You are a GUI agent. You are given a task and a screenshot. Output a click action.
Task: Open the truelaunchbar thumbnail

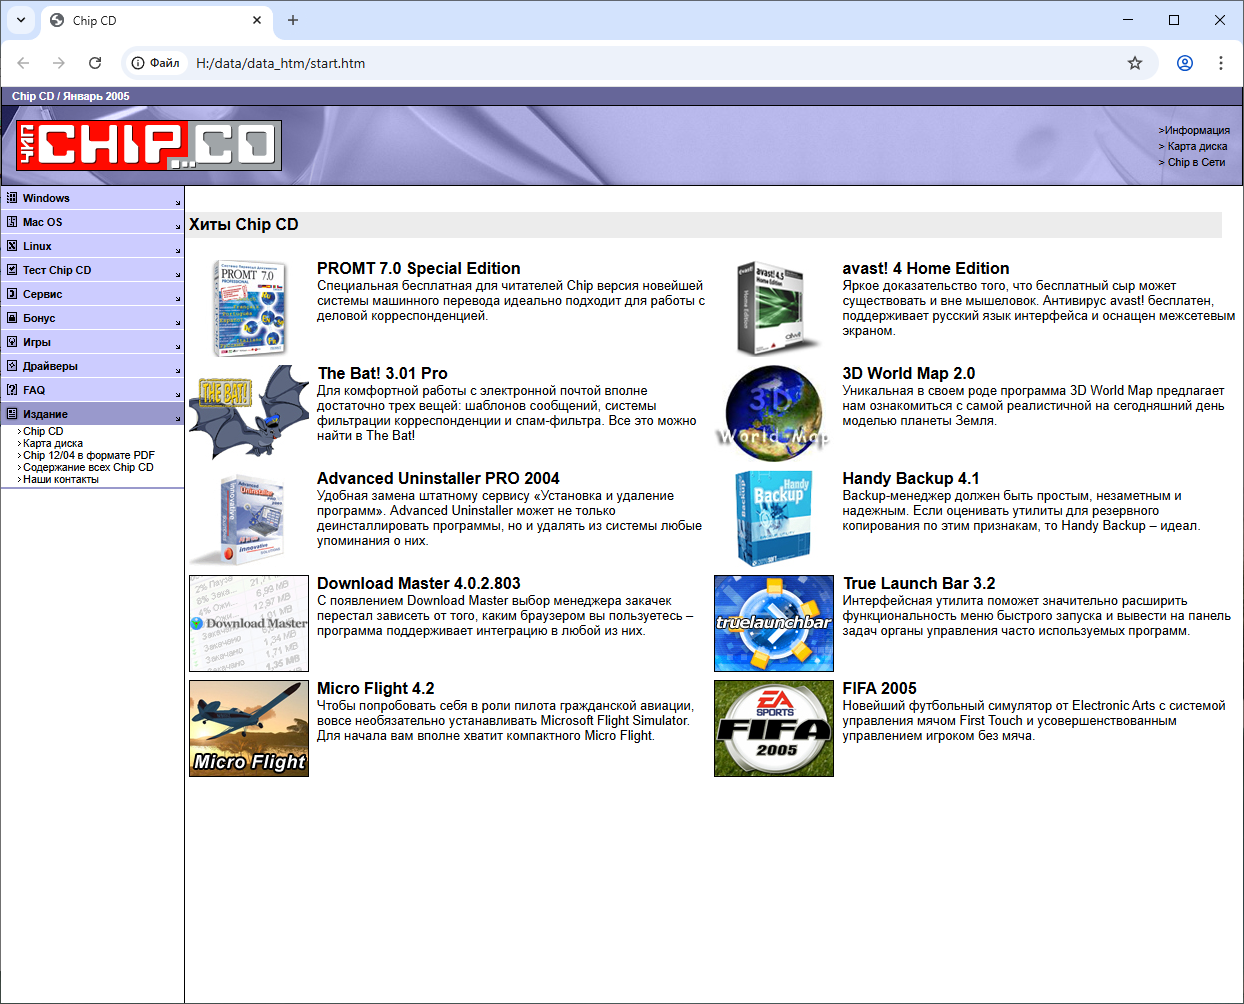[774, 623]
